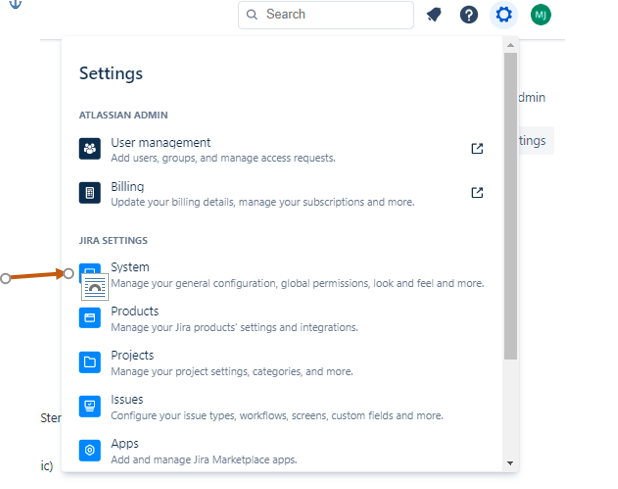Click 'Configure your issue types, workflows' description

click(x=277, y=416)
